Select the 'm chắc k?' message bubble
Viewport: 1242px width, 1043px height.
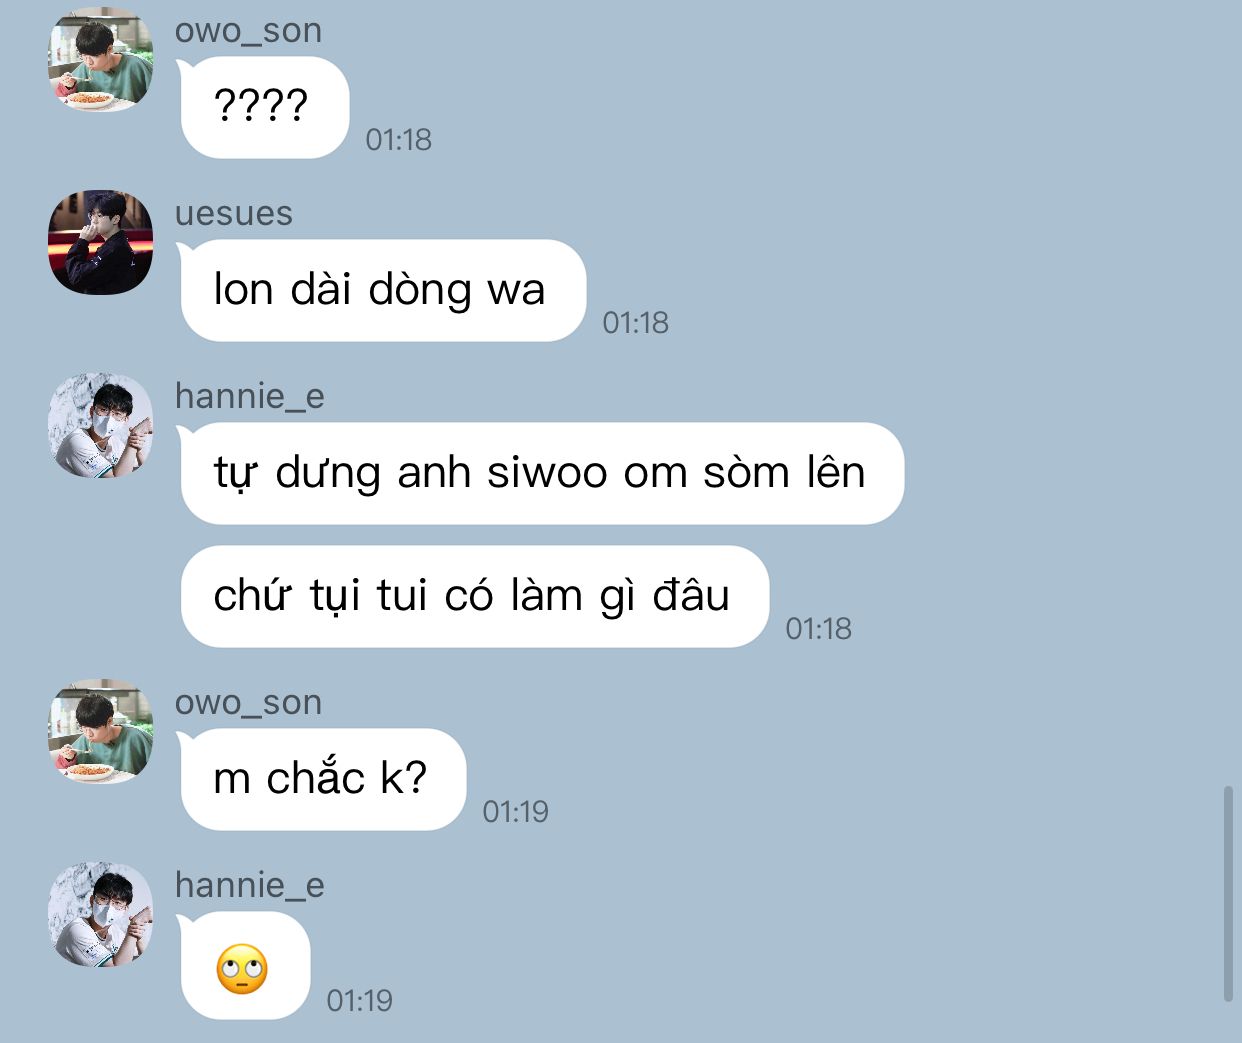coord(322,779)
